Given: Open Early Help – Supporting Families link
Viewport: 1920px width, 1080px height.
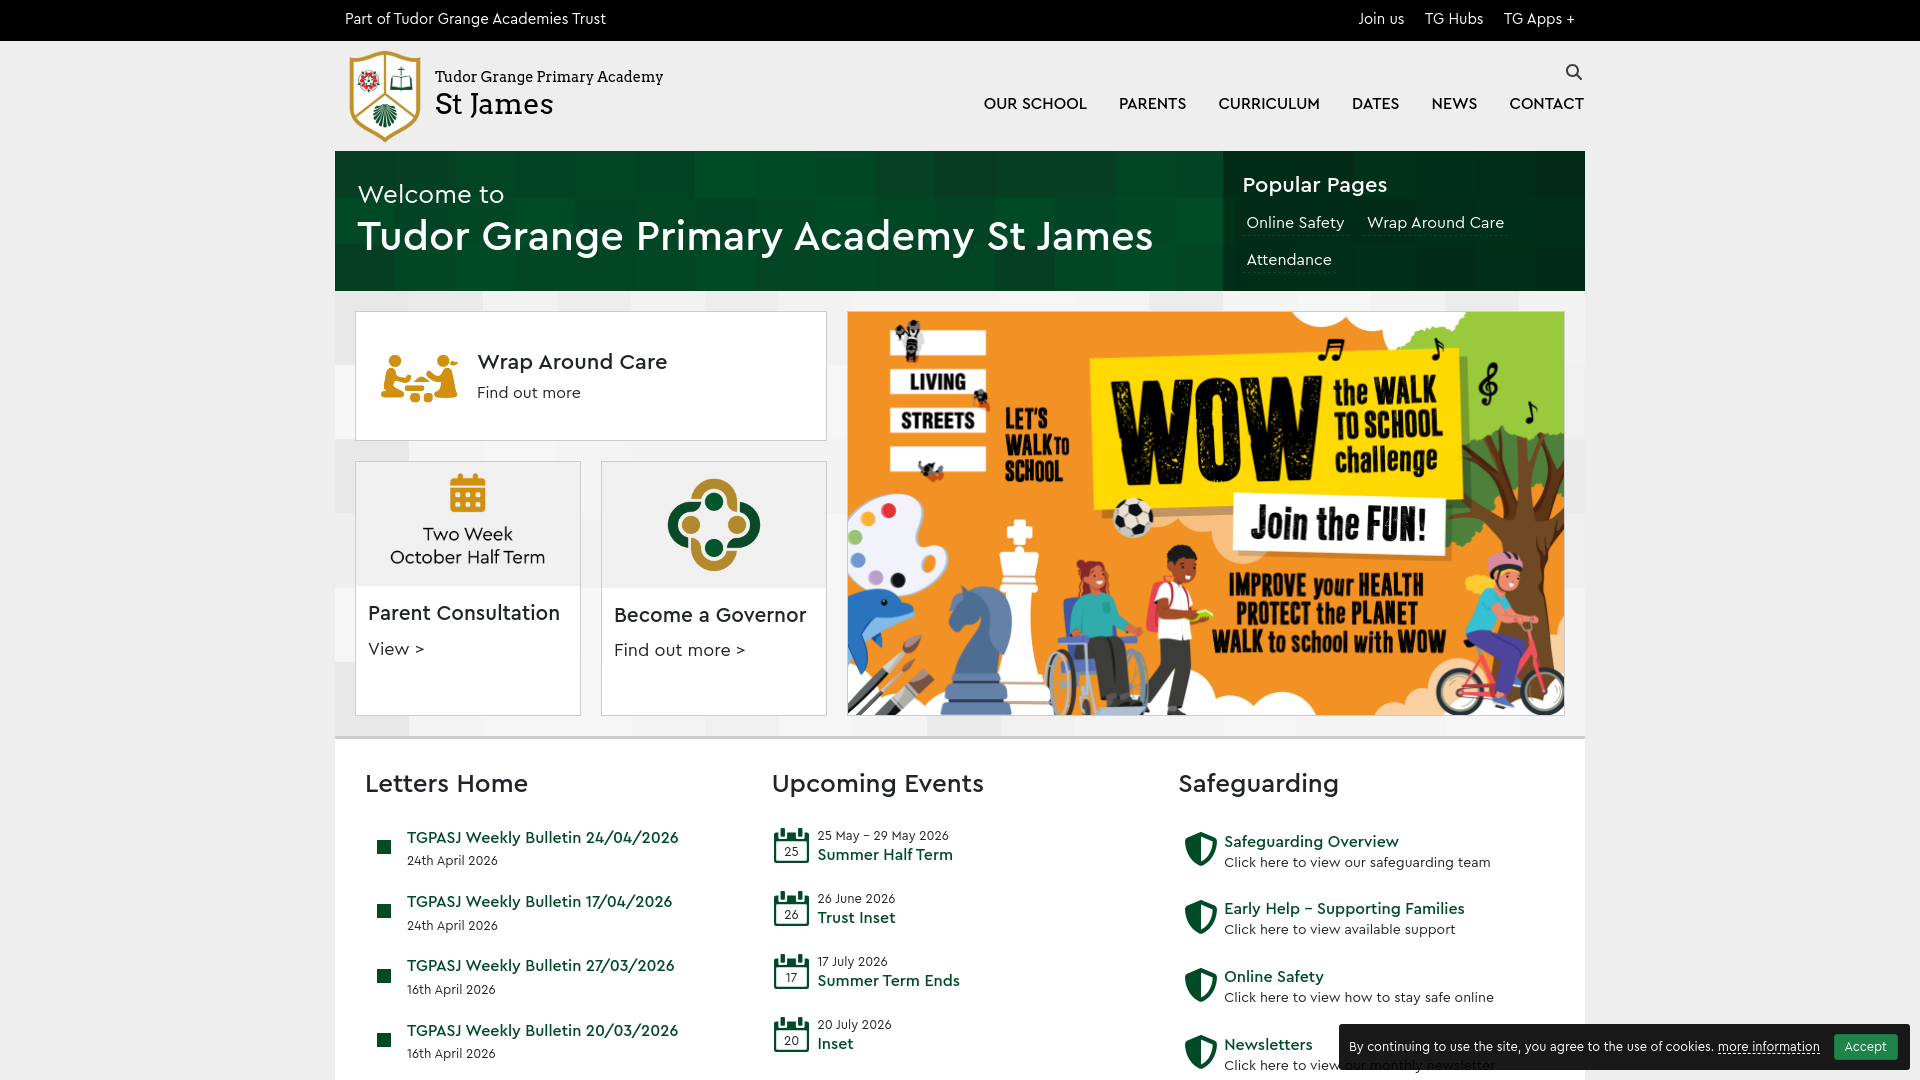Looking at the screenshot, I should [x=1344, y=909].
